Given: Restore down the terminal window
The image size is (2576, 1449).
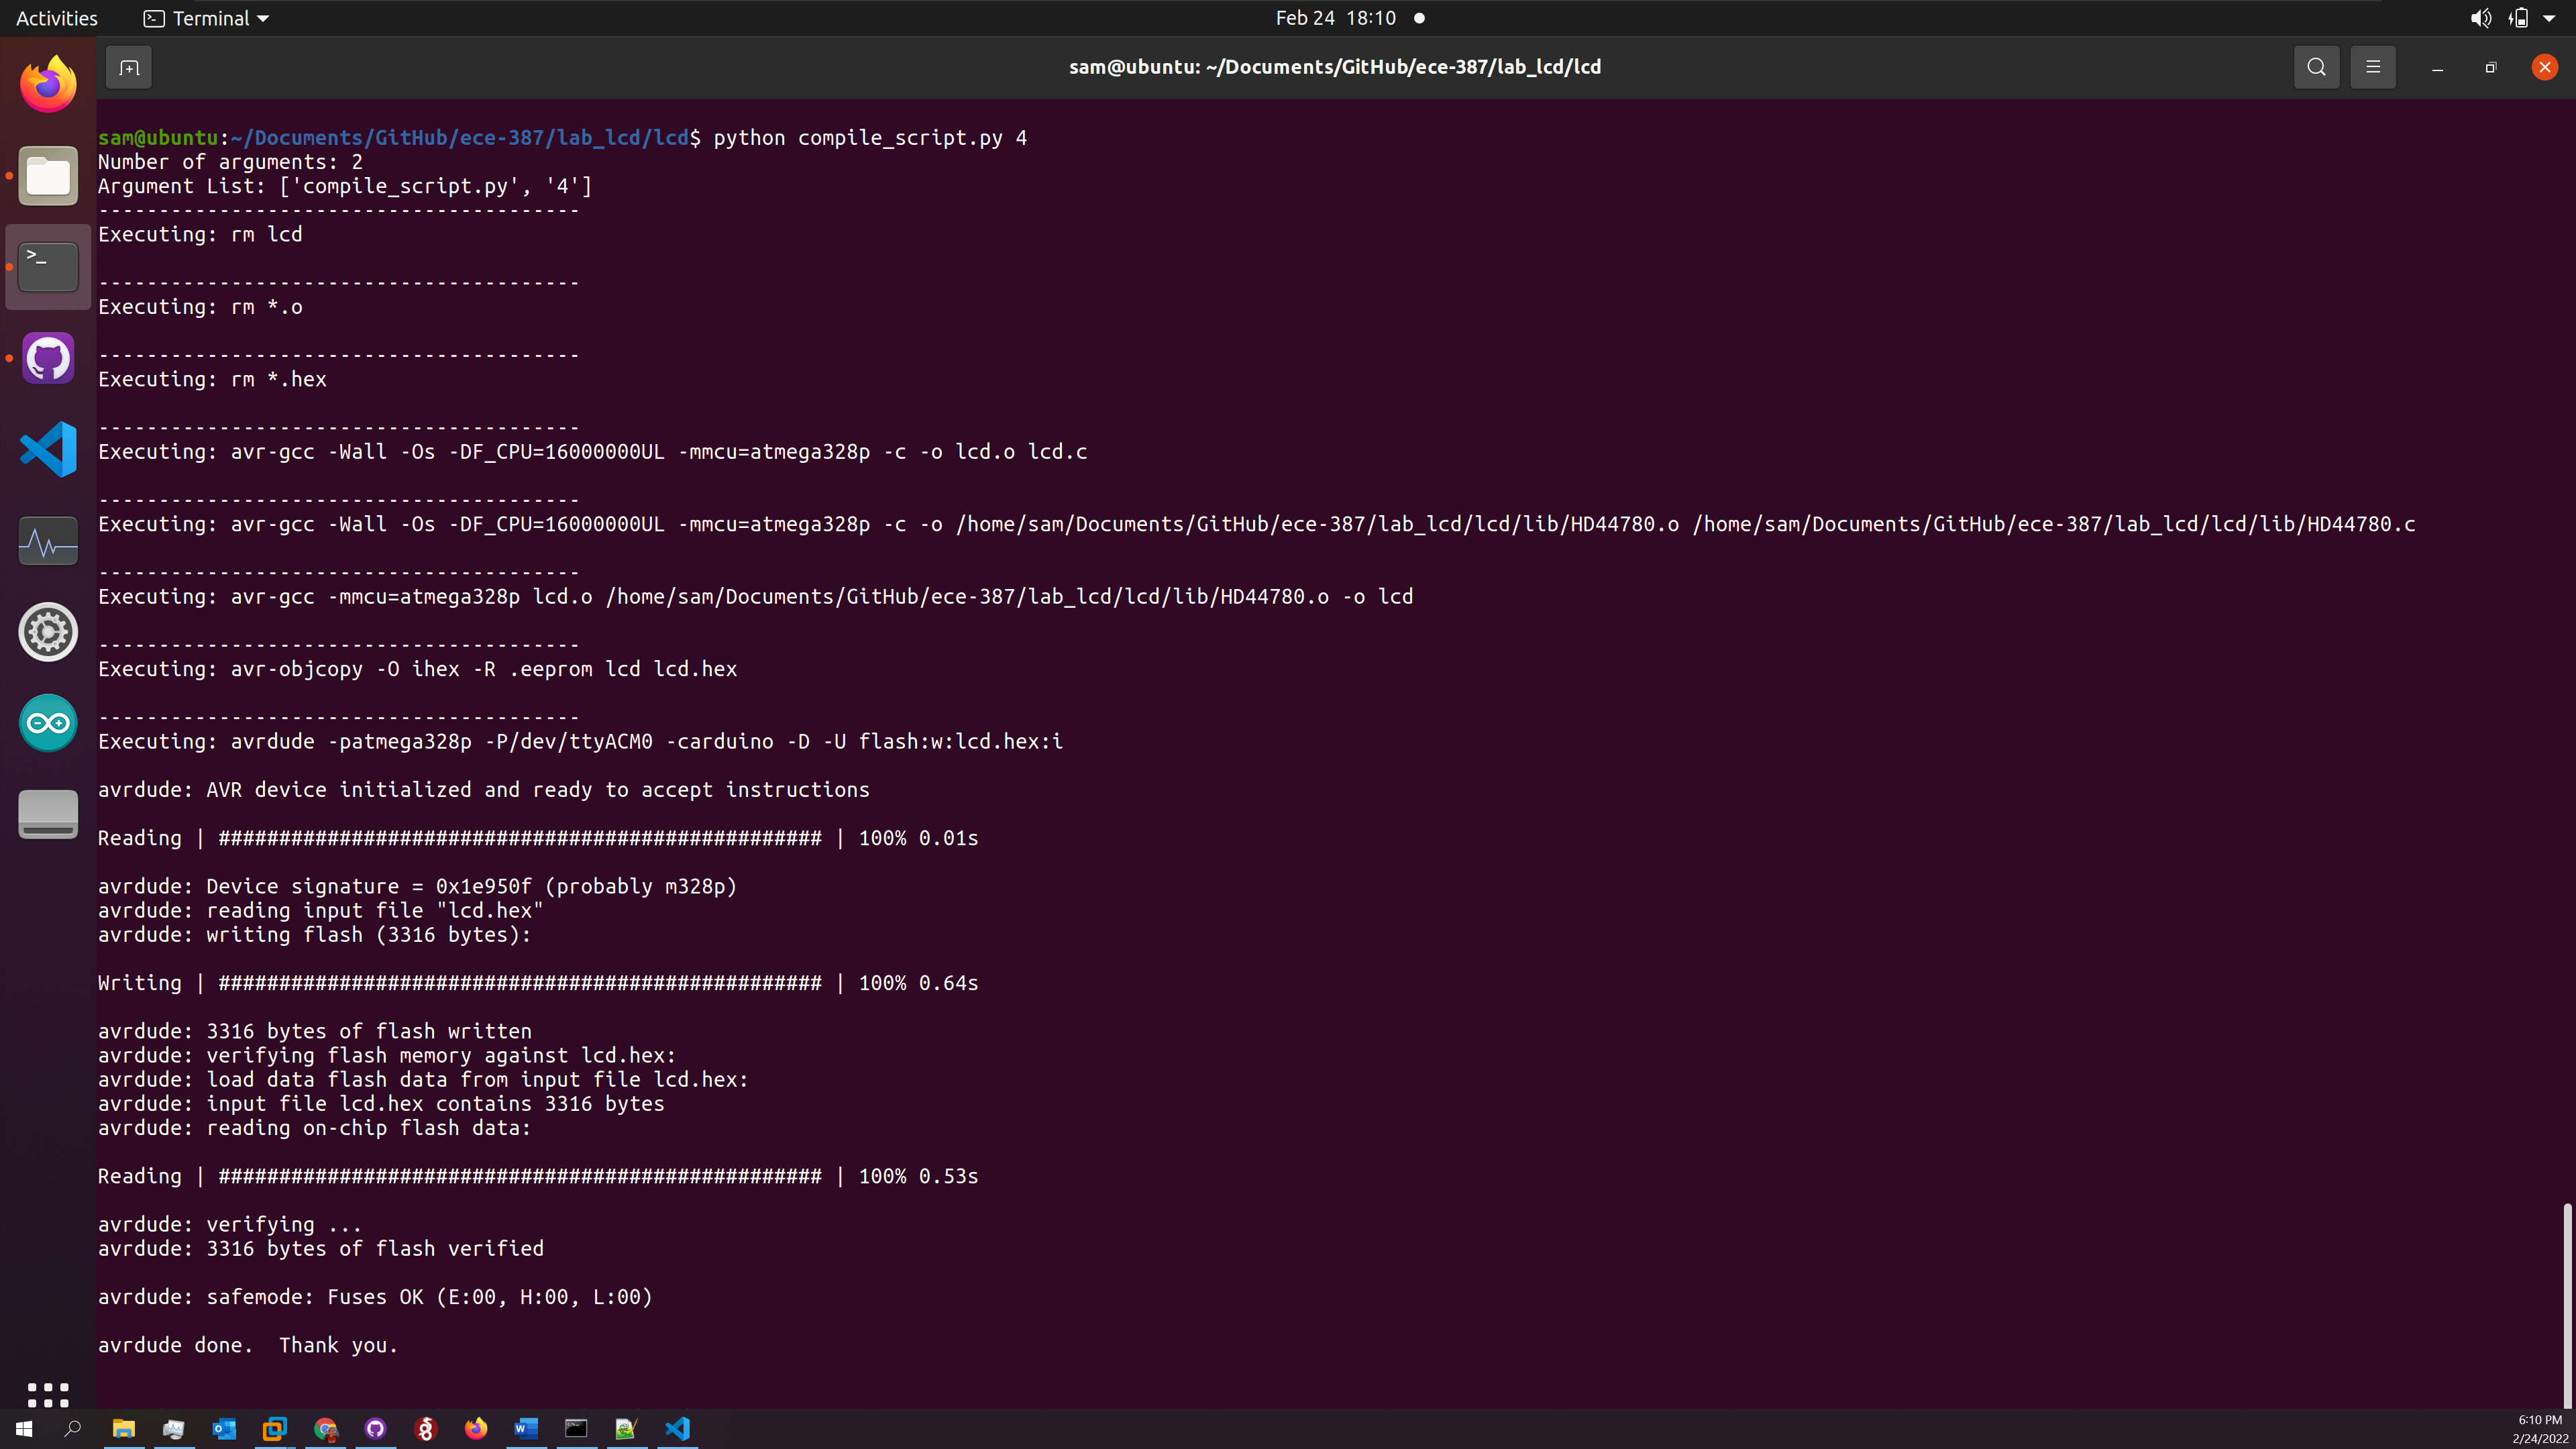Looking at the screenshot, I should tap(2490, 68).
